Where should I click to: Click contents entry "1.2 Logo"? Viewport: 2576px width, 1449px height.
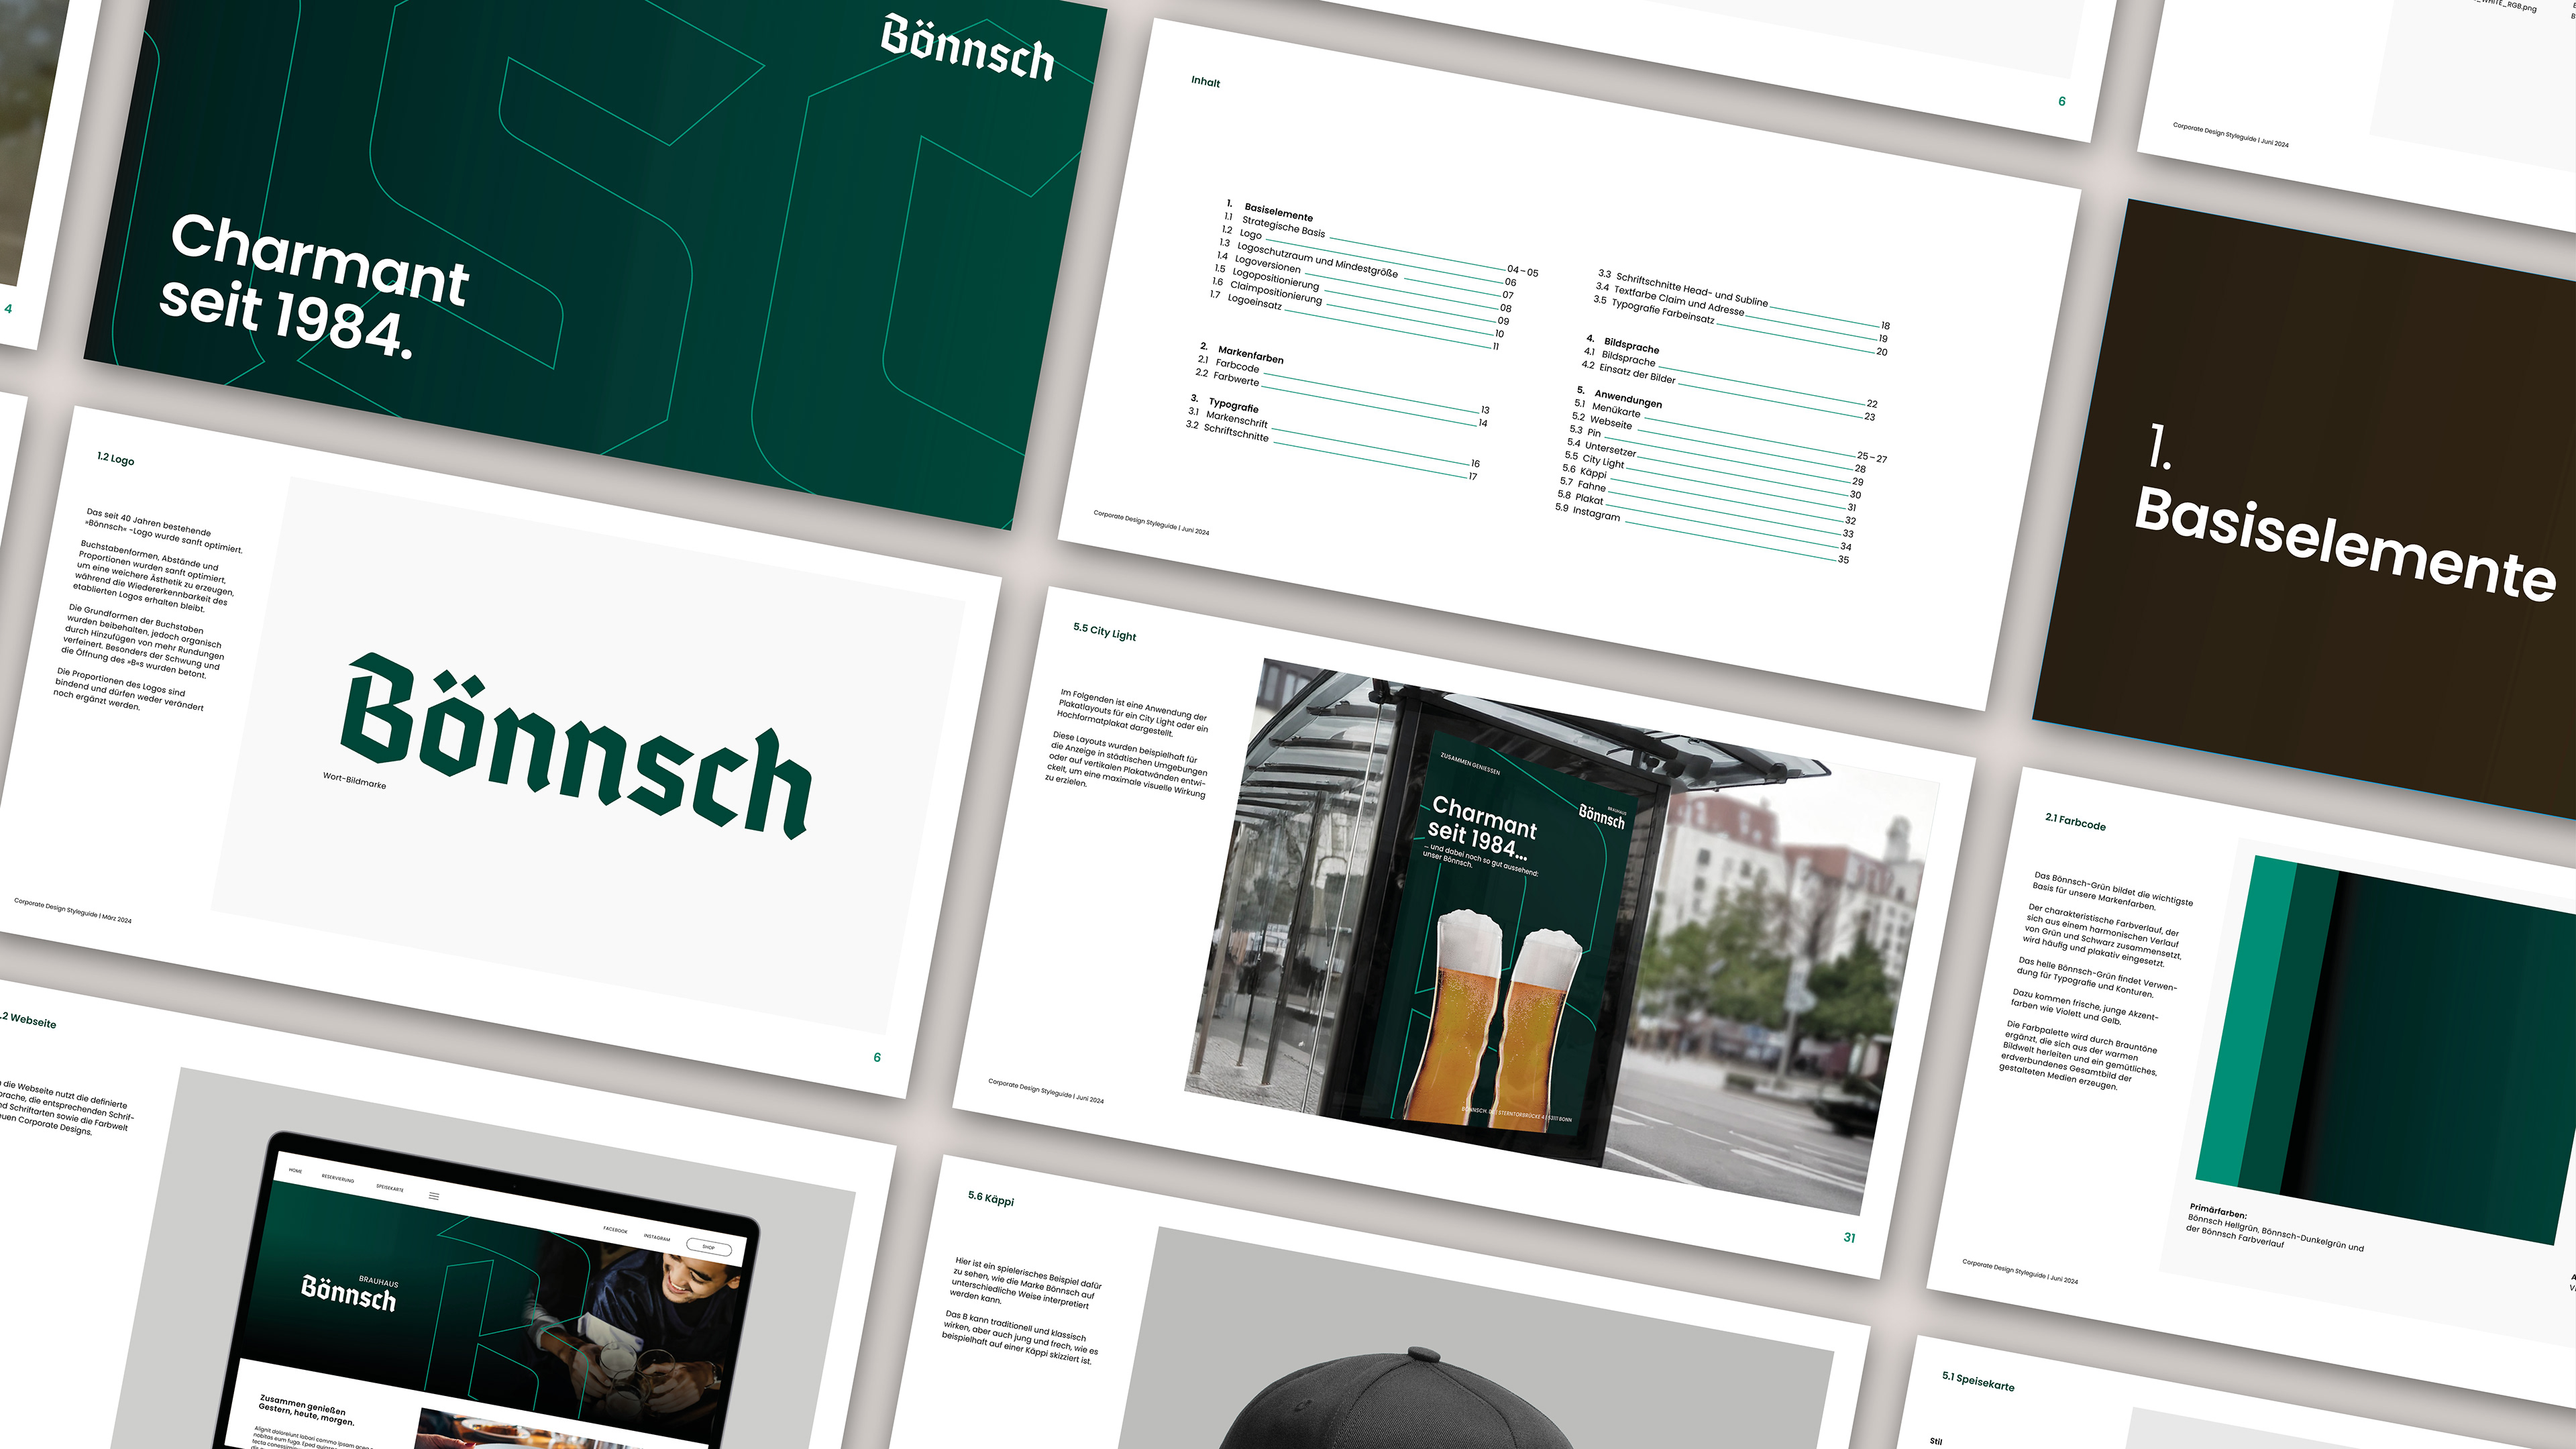[1241, 232]
